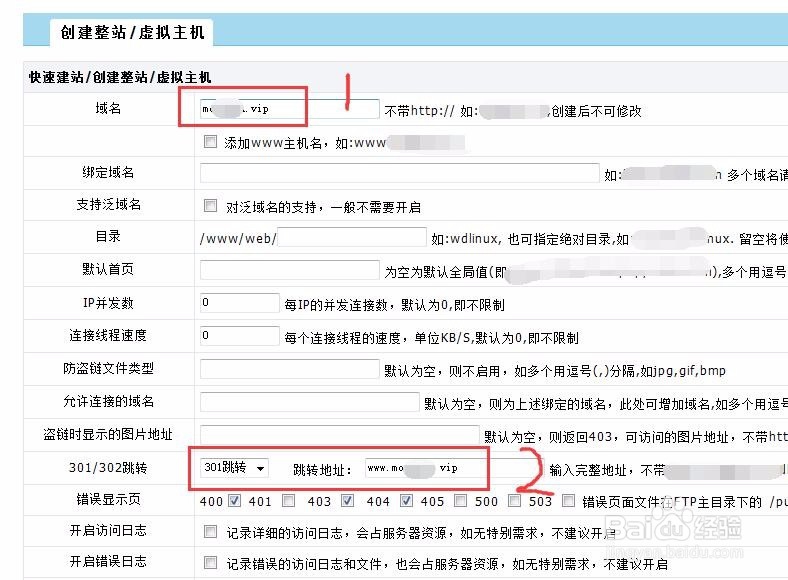This screenshot has height=580, width=788.
Task: Click the IP并发数 input field
Action: point(240,303)
